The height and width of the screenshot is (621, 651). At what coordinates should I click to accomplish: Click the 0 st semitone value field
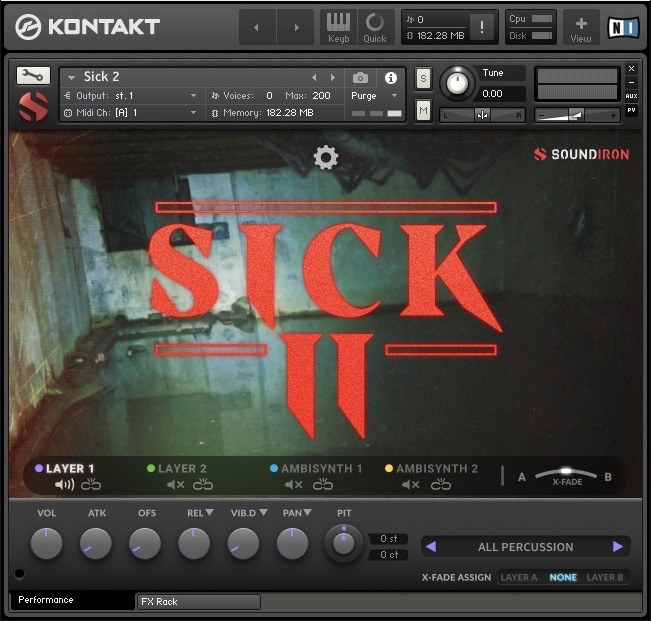[389, 538]
